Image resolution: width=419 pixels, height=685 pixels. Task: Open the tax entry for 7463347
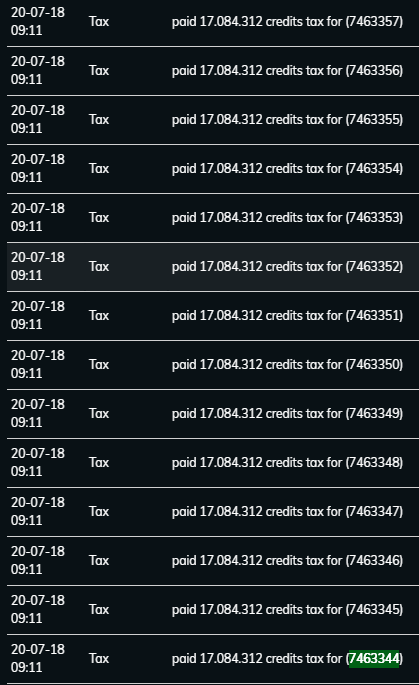213,511
